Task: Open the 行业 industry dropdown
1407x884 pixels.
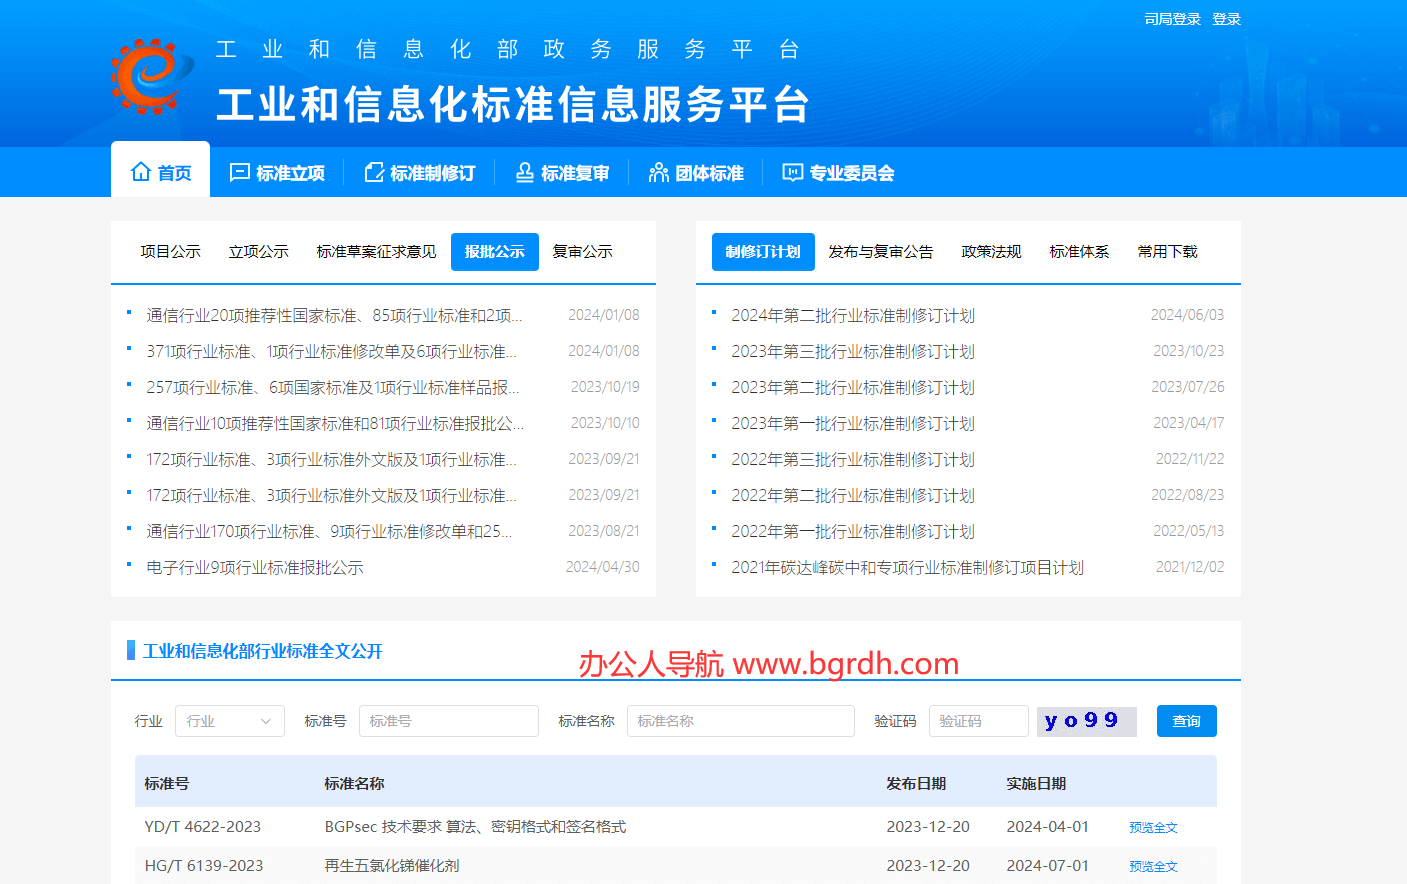Action: (x=229, y=720)
